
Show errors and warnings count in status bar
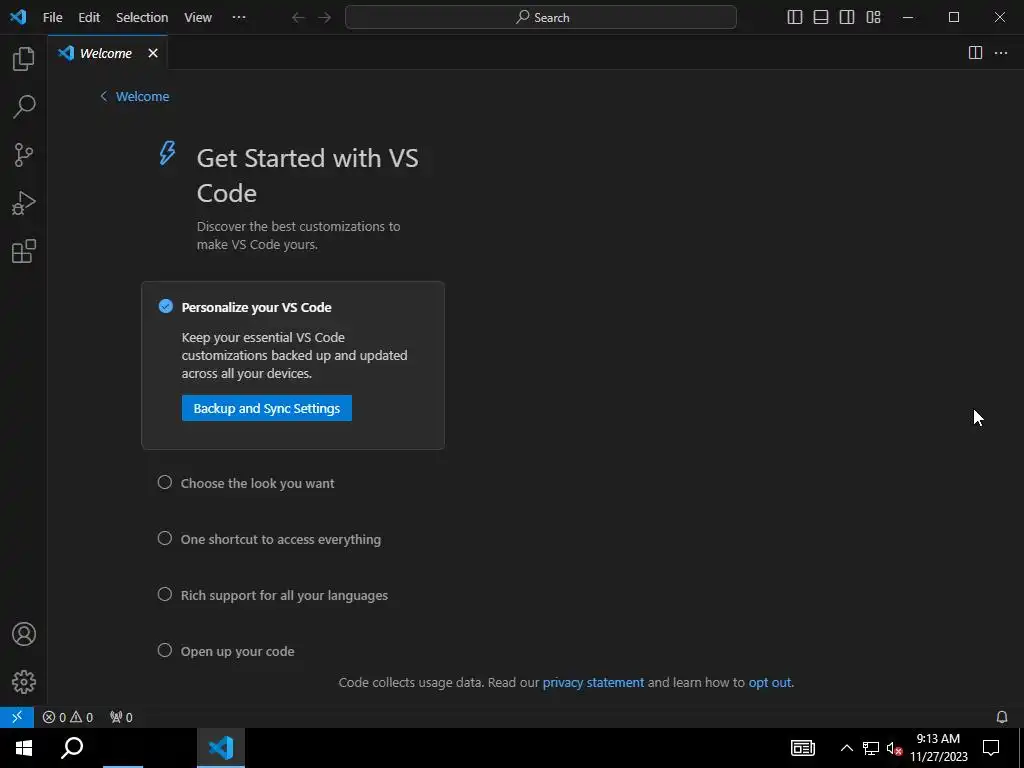click(68, 717)
